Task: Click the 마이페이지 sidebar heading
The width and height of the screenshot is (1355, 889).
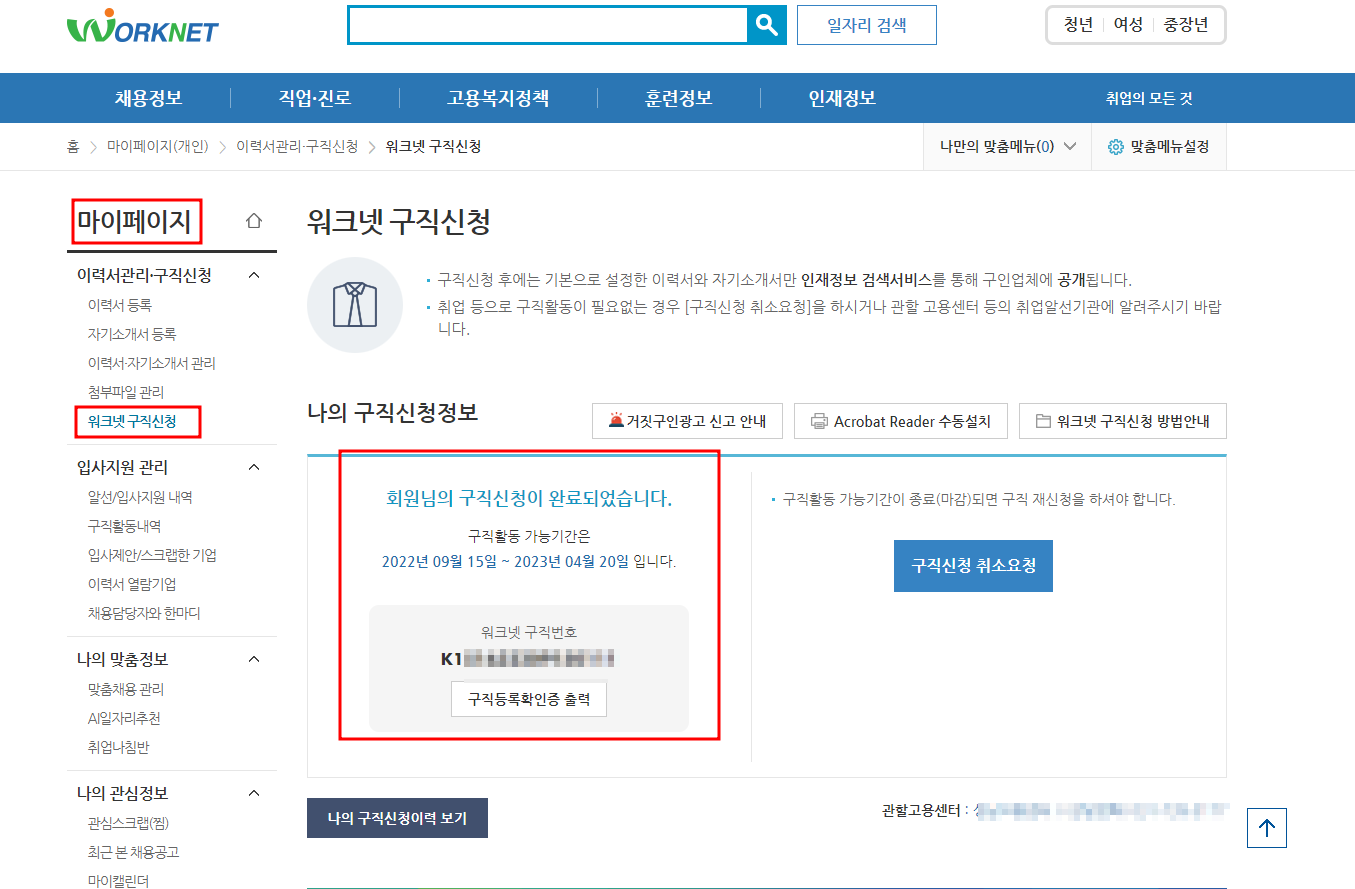Action: (x=134, y=221)
